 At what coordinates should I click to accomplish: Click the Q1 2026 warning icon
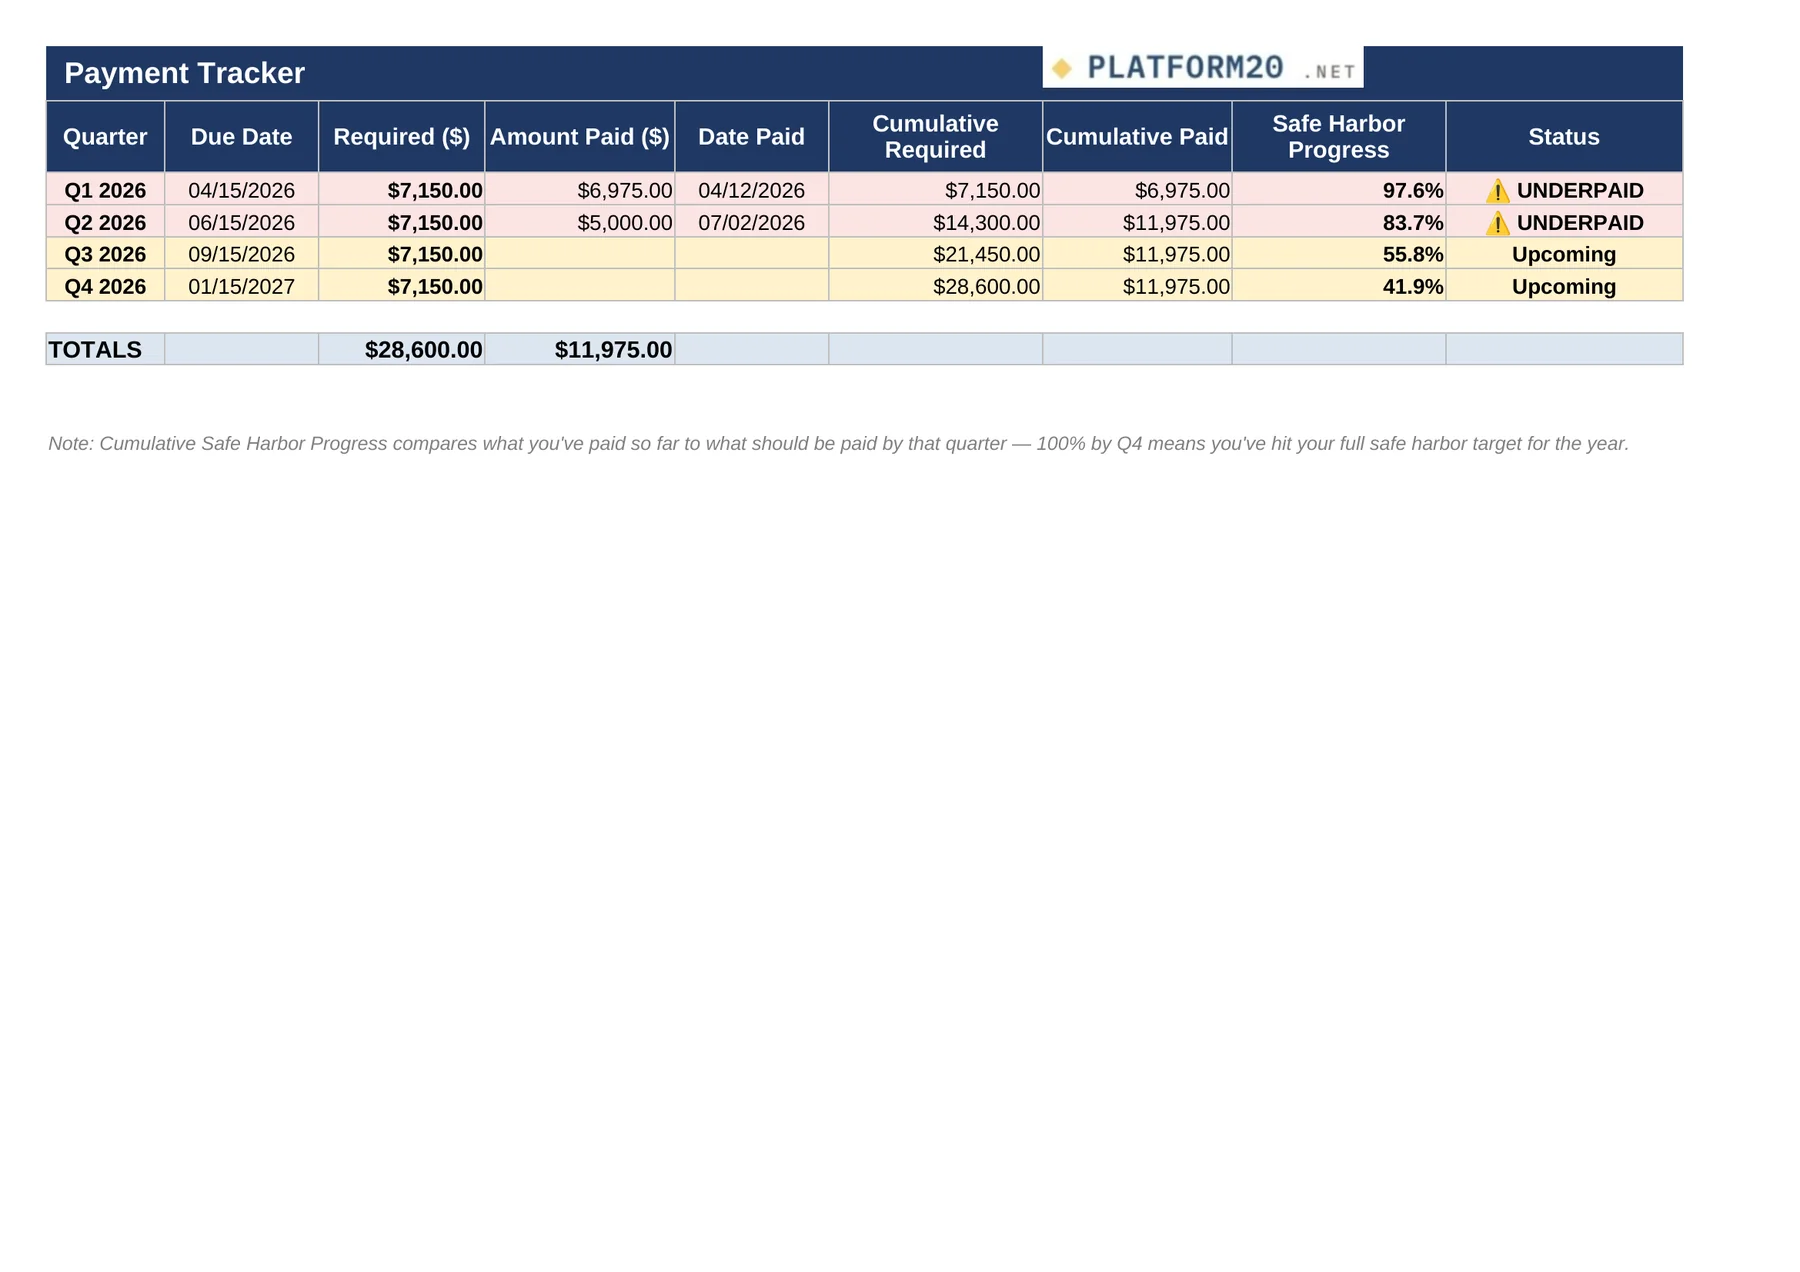click(x=1497, y=190)
